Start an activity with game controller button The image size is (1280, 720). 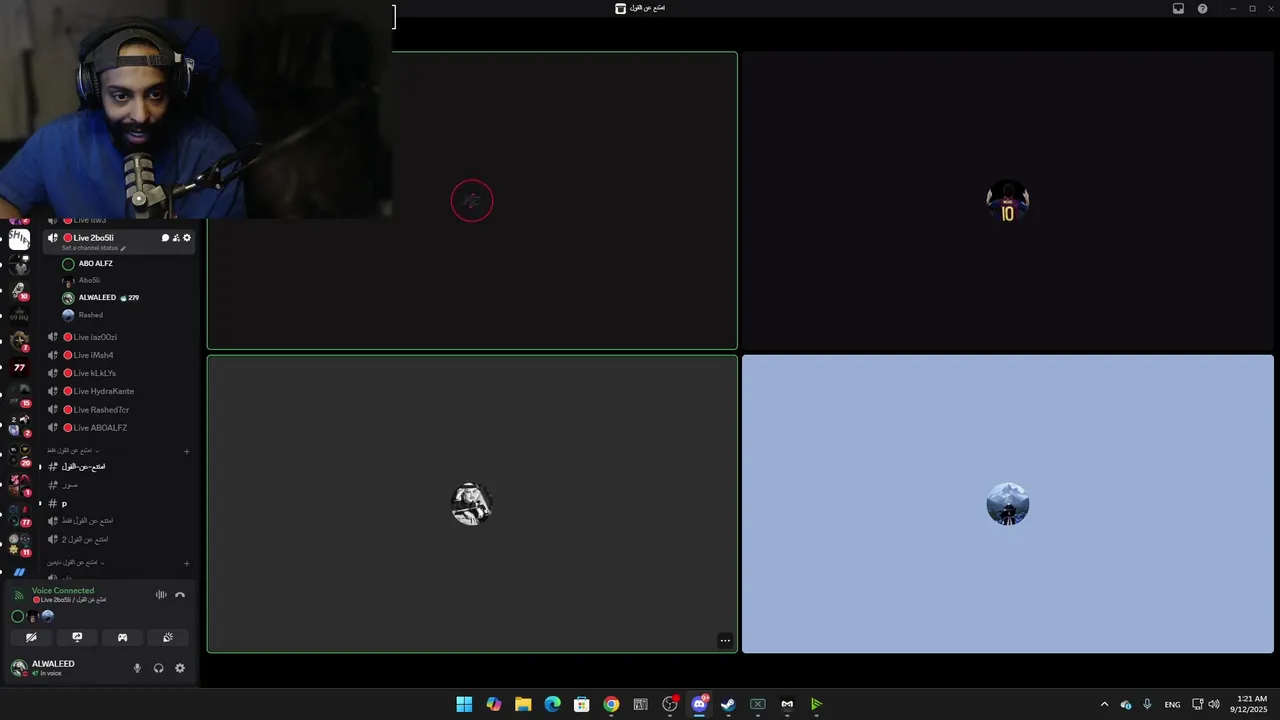122,637
